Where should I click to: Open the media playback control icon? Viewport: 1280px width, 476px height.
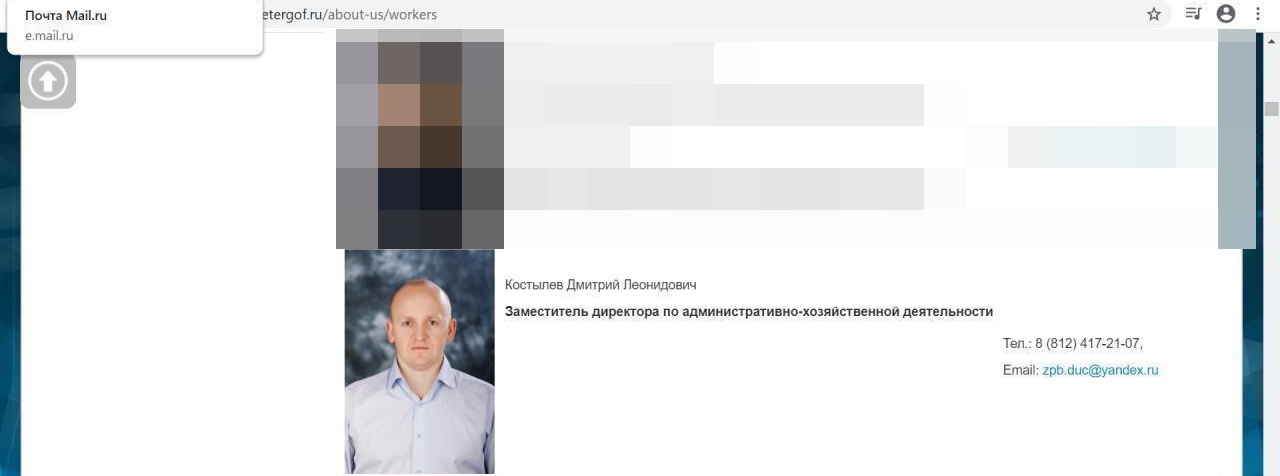coord(1193,14)
